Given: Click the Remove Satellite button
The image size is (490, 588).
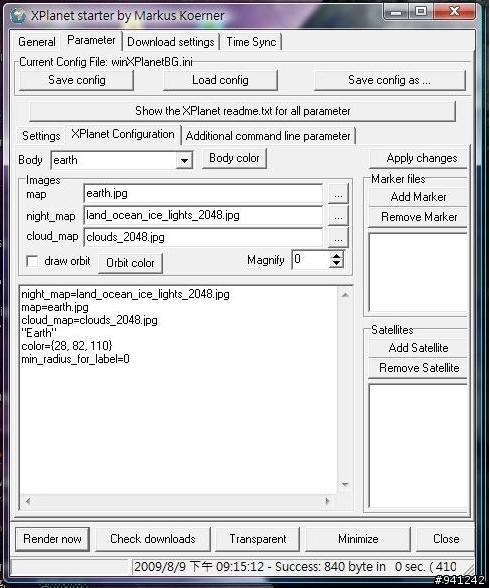Looking at the screenshot, I should click(418, 368).
